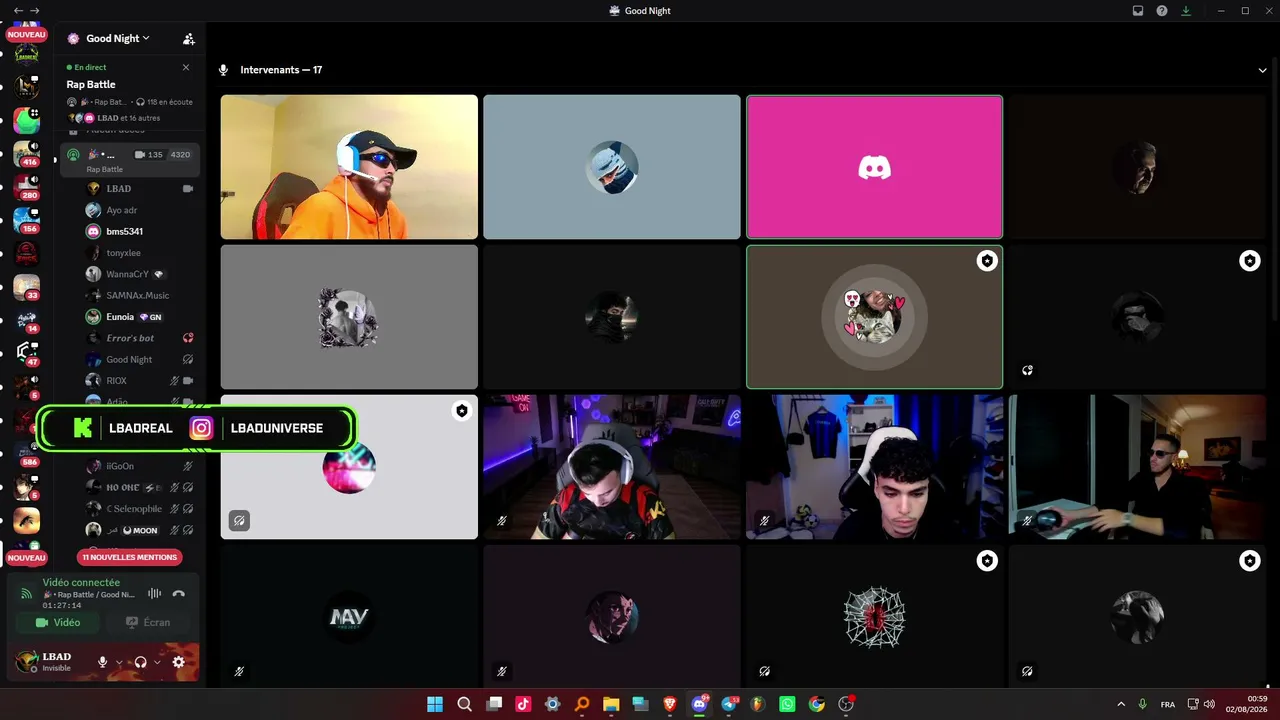Viewport: 1280px width, 720px height.
Task: Open TikTok from the taskbar
Action: tap(523, 704)
